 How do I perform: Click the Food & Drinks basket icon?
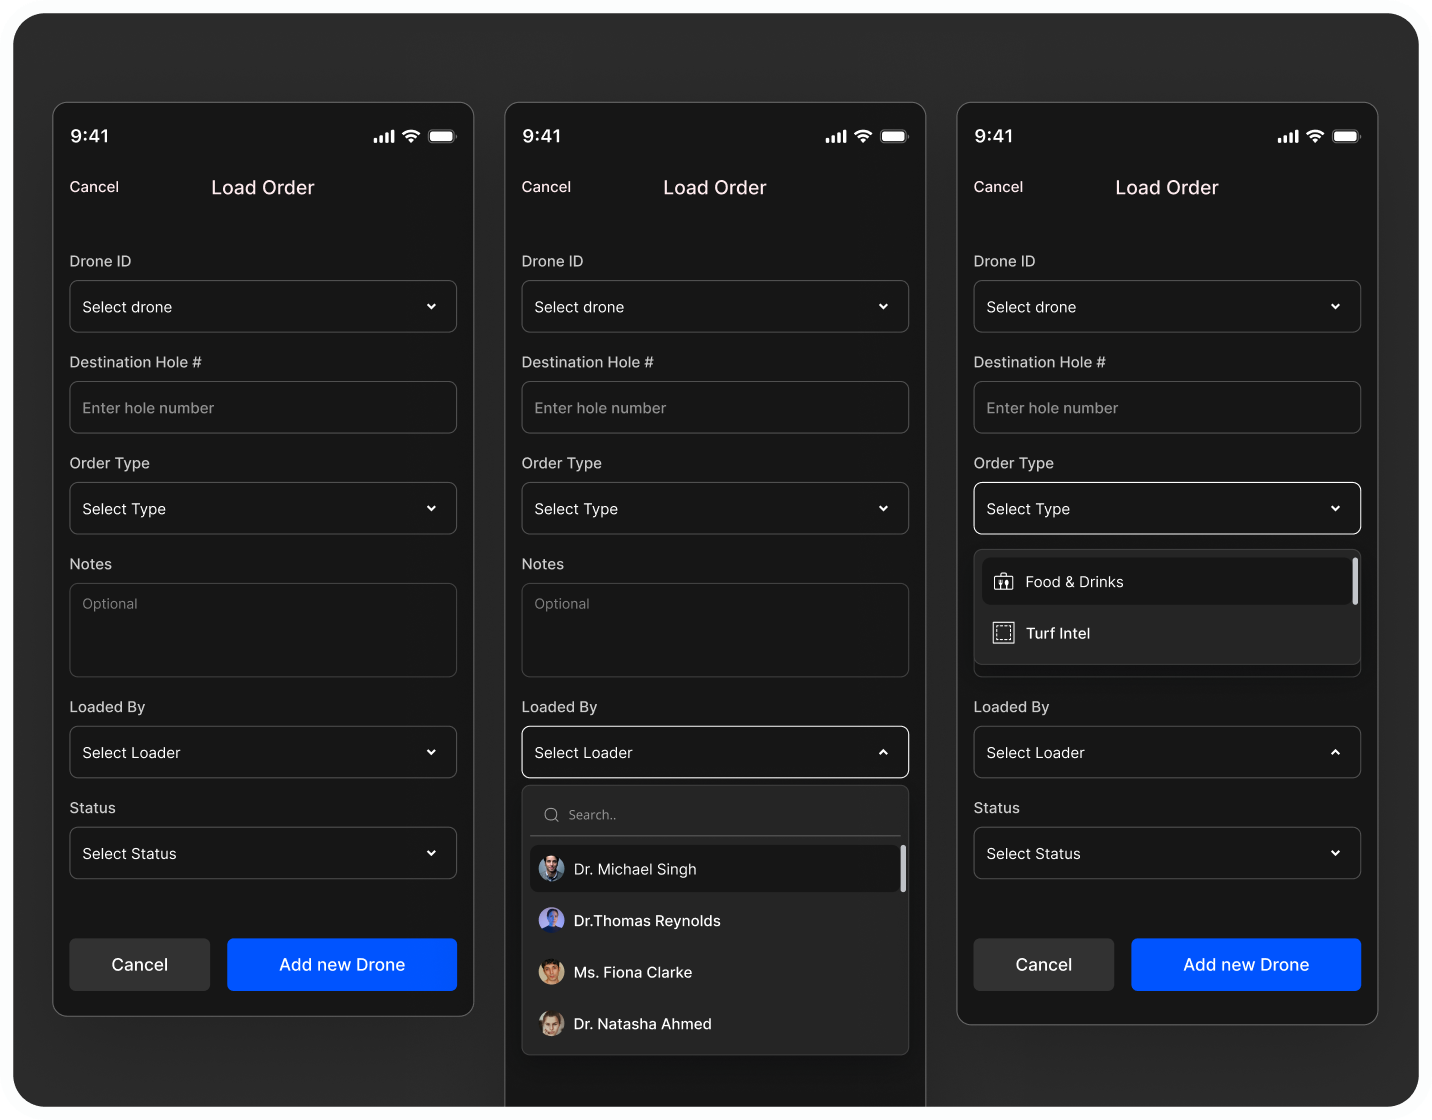click(1003, 582)
